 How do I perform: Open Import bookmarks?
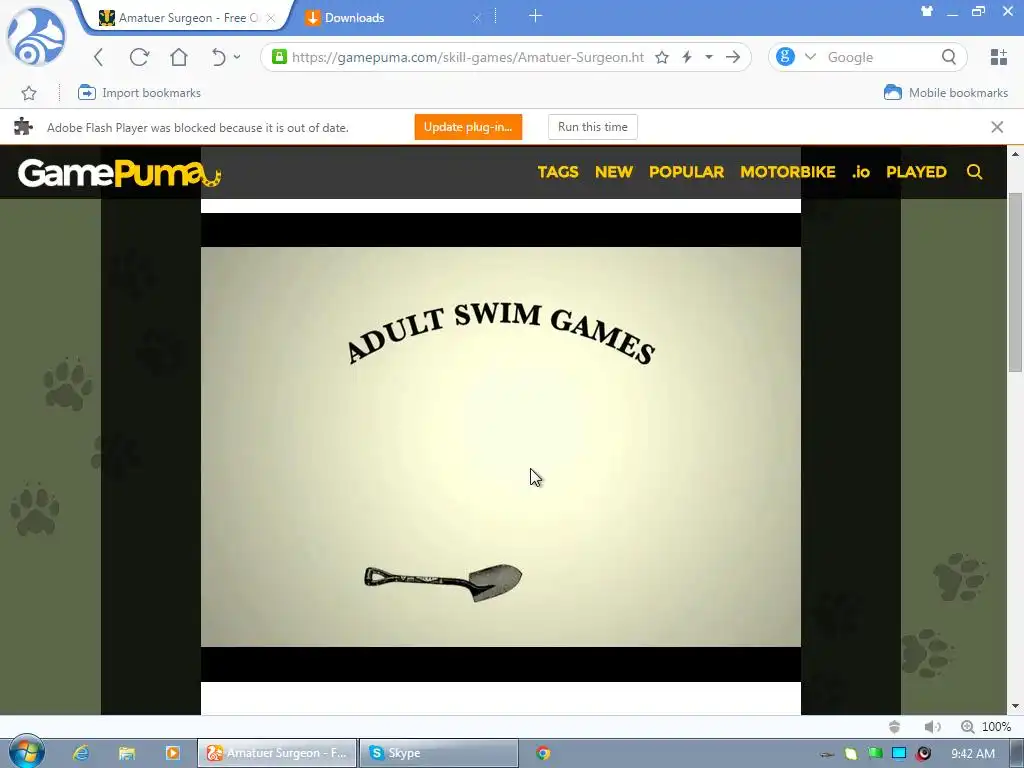(139, 93)
